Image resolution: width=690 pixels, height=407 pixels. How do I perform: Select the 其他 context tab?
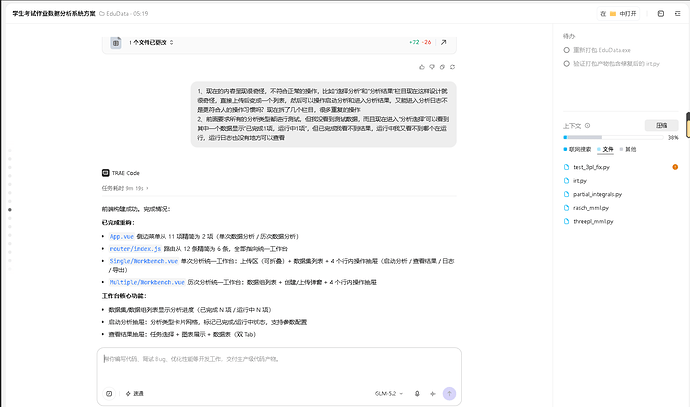tap(628, 149)
